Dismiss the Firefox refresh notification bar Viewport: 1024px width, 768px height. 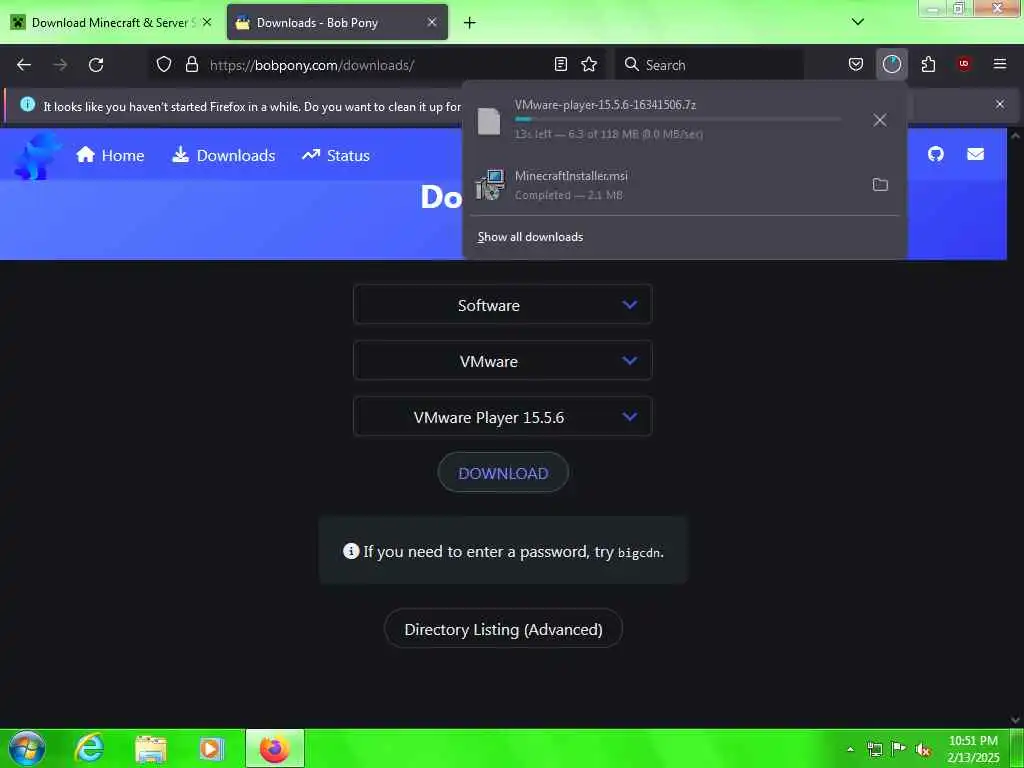coord(999,104)
